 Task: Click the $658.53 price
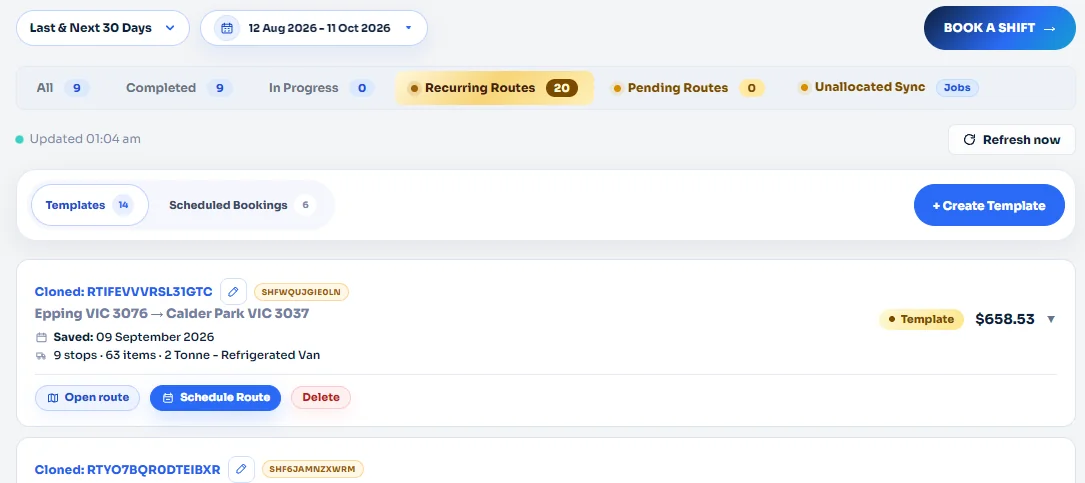coord(1005,319)
